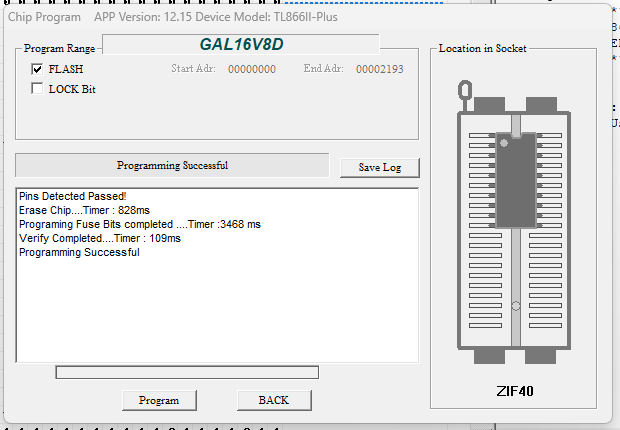Click the Start Adr value 00000000
Image resolution: width=620 pixels, height=430 pixels.
tap(252, 69)
